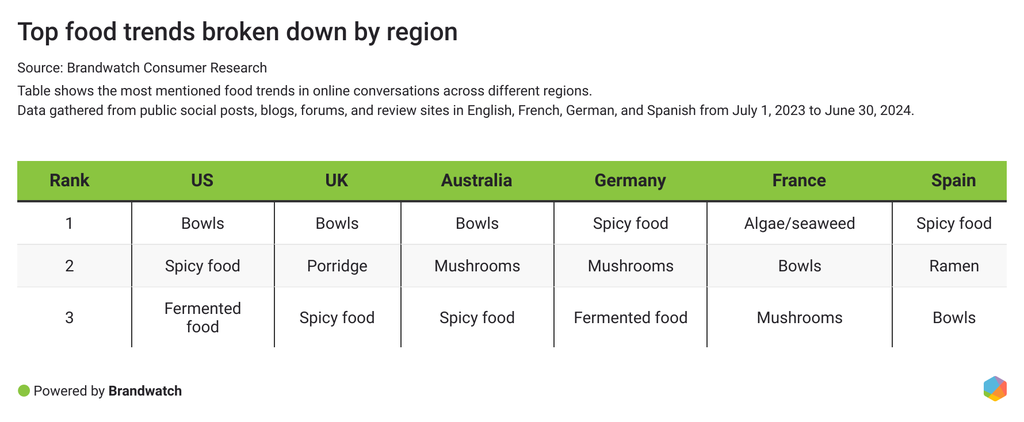
Task: Click the Algae/seaweed cell under France
Action: 799,223
